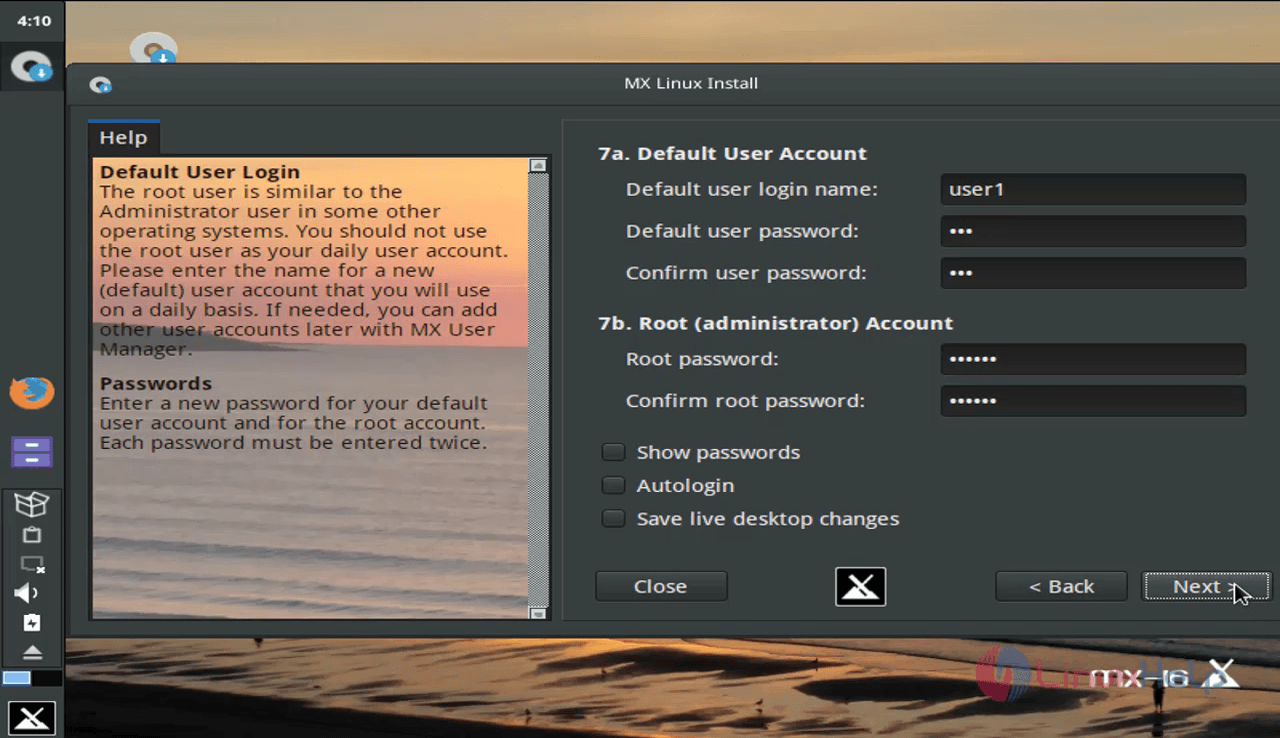This screenshot has width=1280, height=738.
Task: Click the battery power manager icon
Action: point(32,623)
